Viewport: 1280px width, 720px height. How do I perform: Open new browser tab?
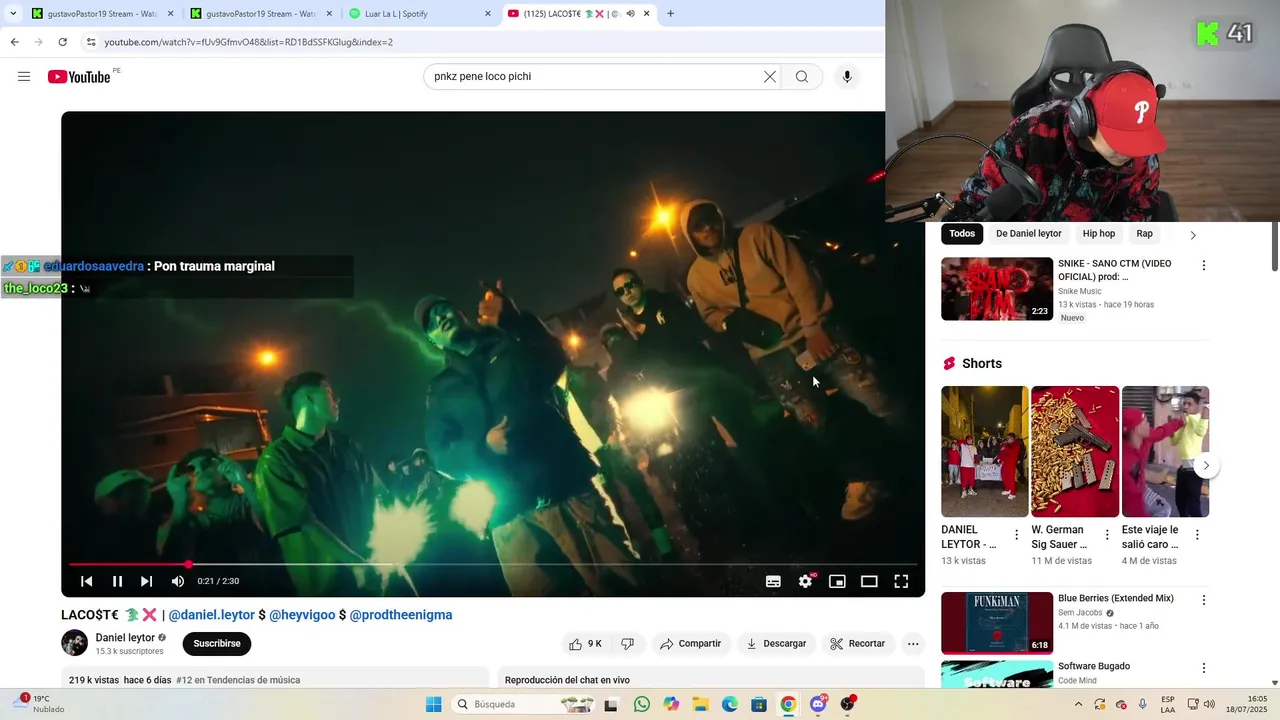(x=670, y=14)
